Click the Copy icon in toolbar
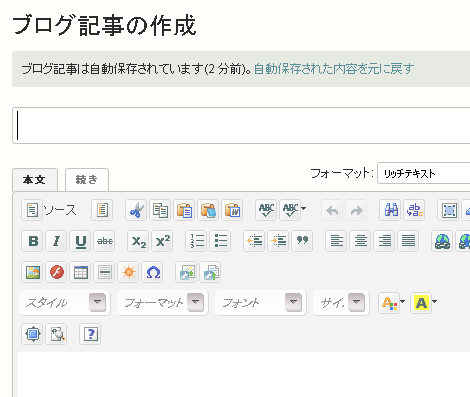Image resolution: width=470 pixels, height=397 pixels. tap(160, 210)
